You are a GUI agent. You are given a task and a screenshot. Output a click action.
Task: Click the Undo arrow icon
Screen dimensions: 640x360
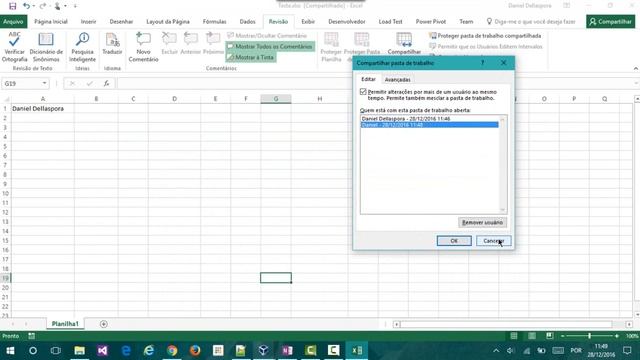tap(26, 6)
